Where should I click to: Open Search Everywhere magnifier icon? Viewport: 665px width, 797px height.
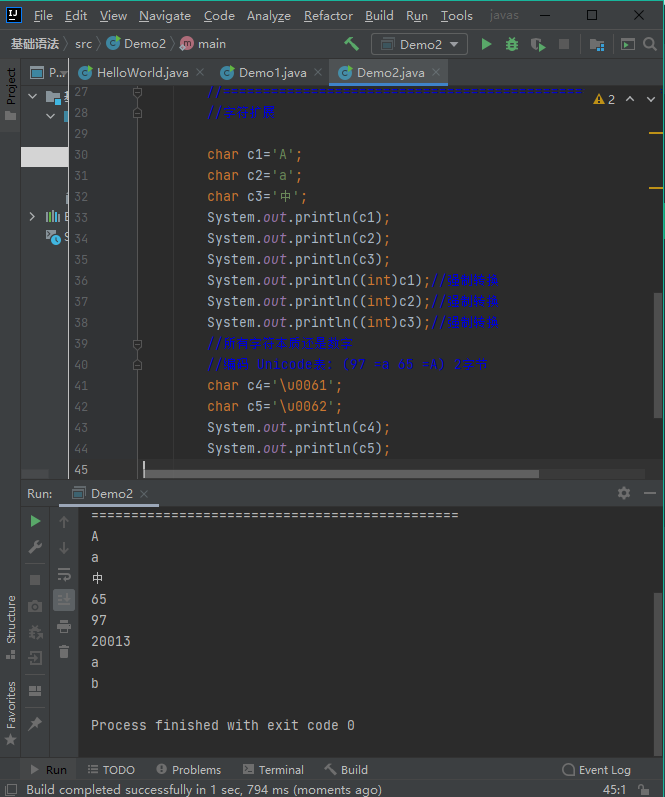650,44
